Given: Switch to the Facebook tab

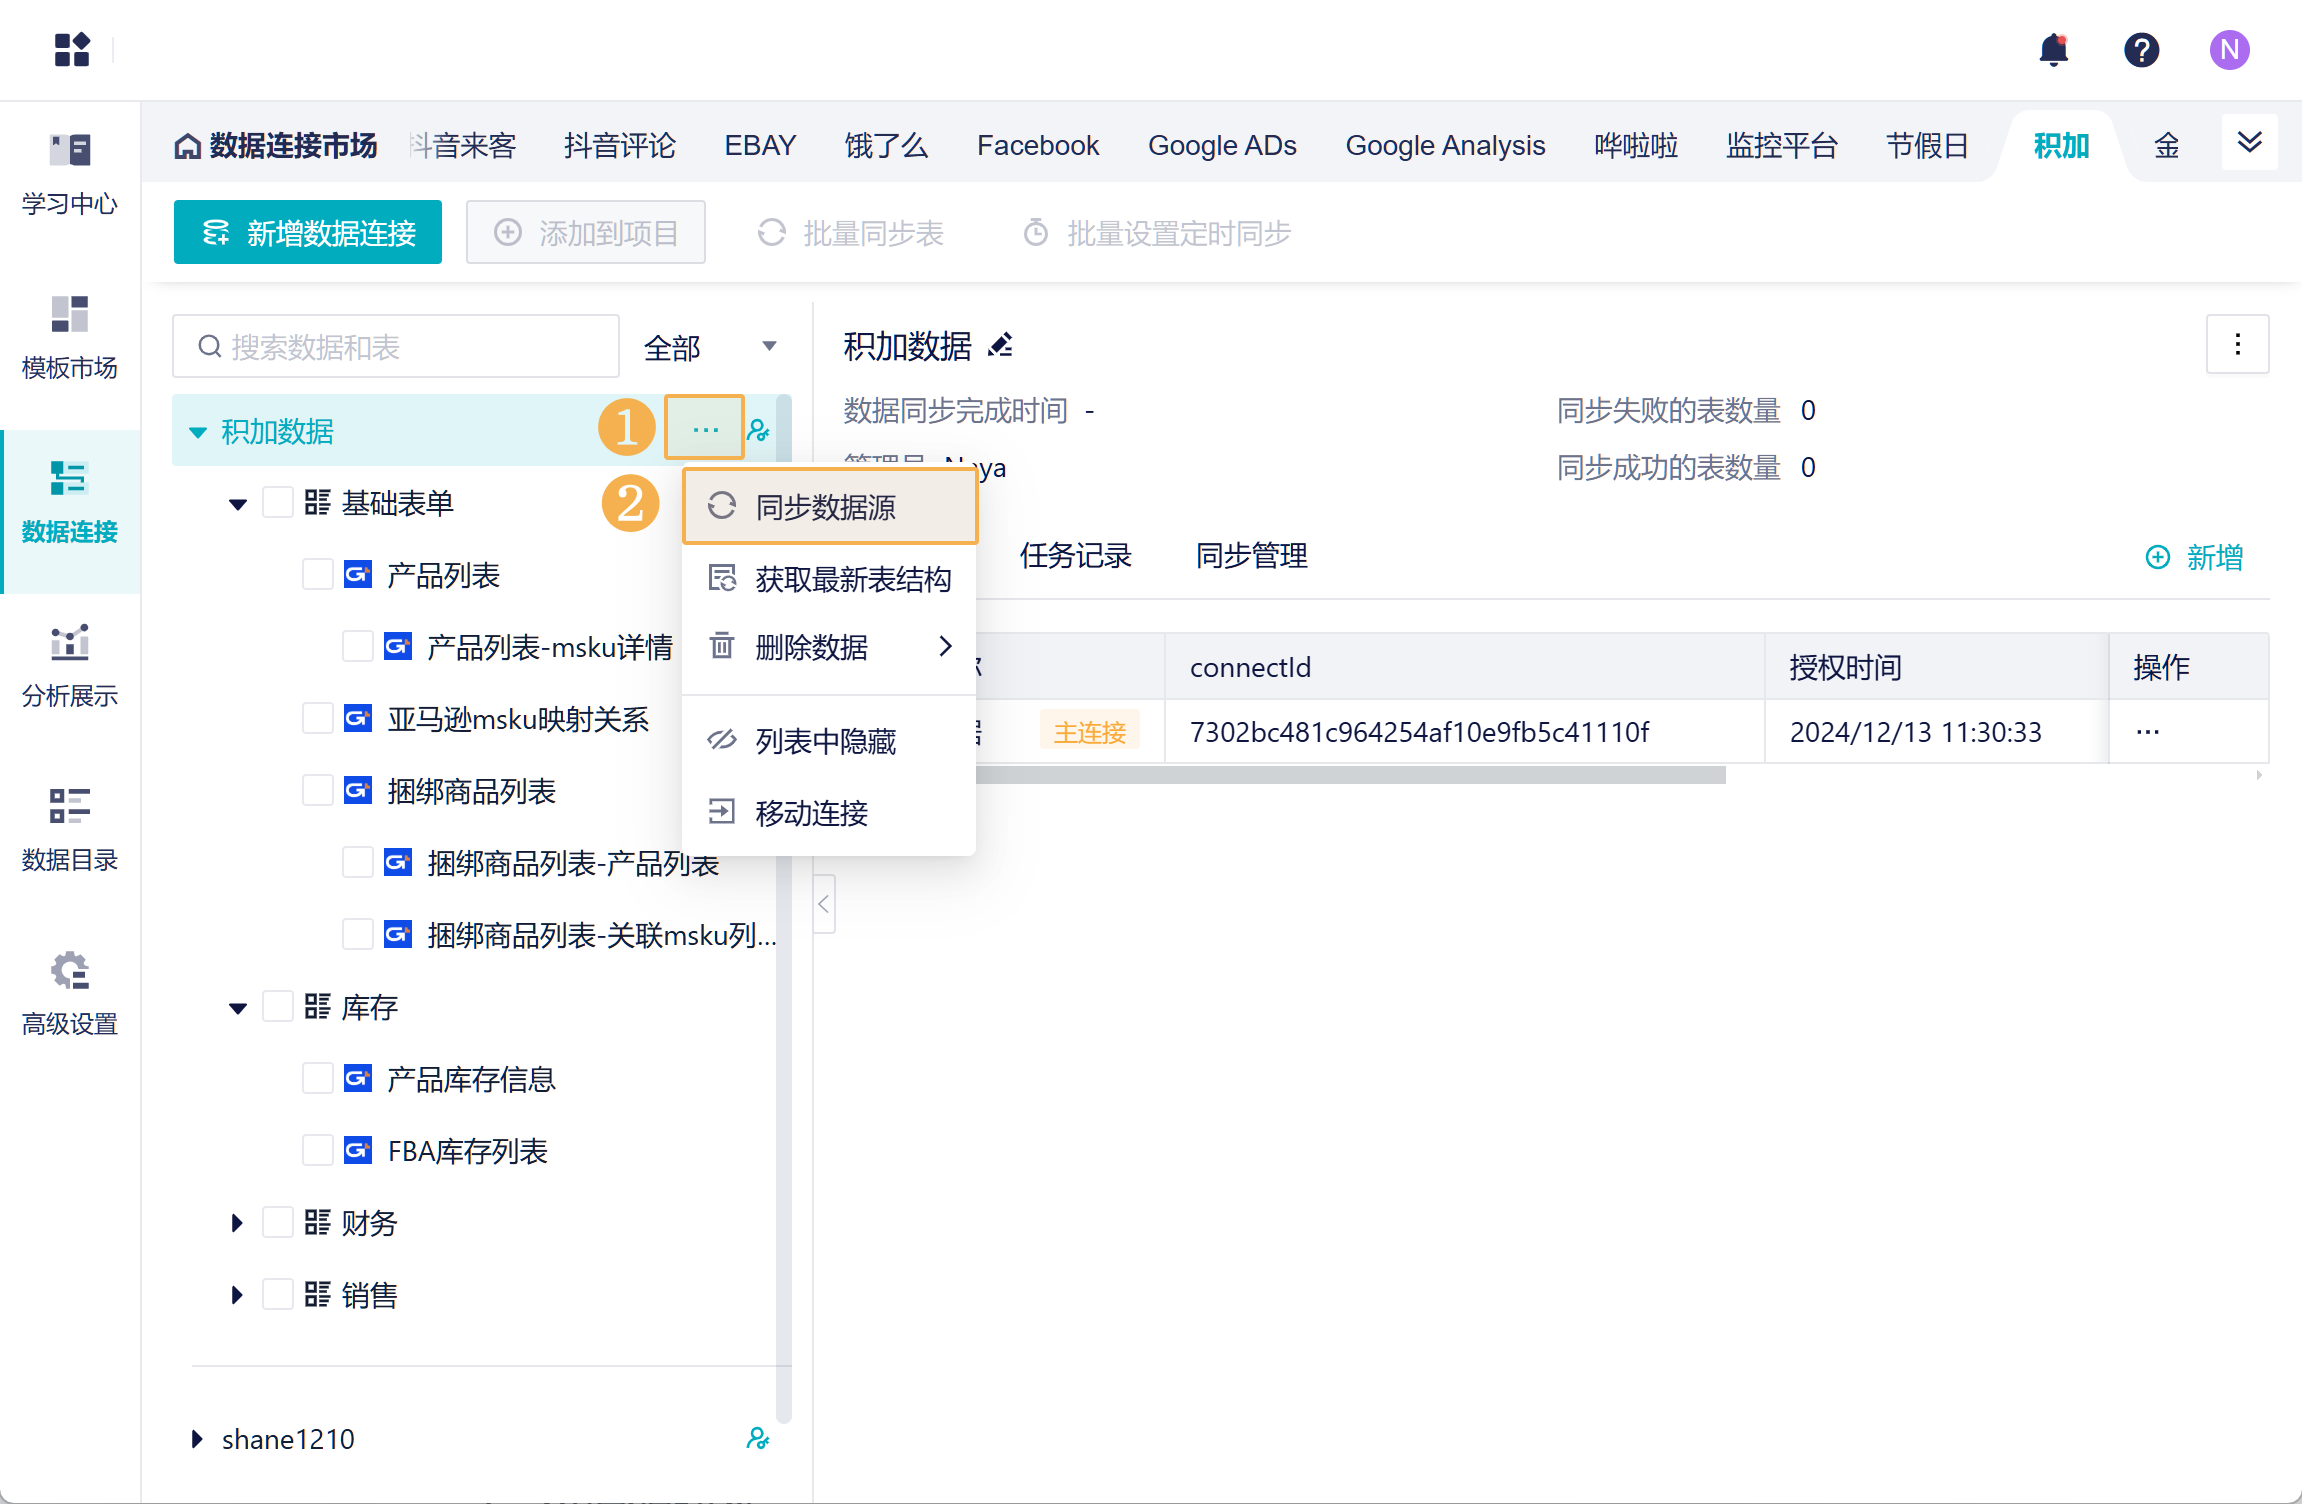Looking at the screenshot, I should point(1037,146).
